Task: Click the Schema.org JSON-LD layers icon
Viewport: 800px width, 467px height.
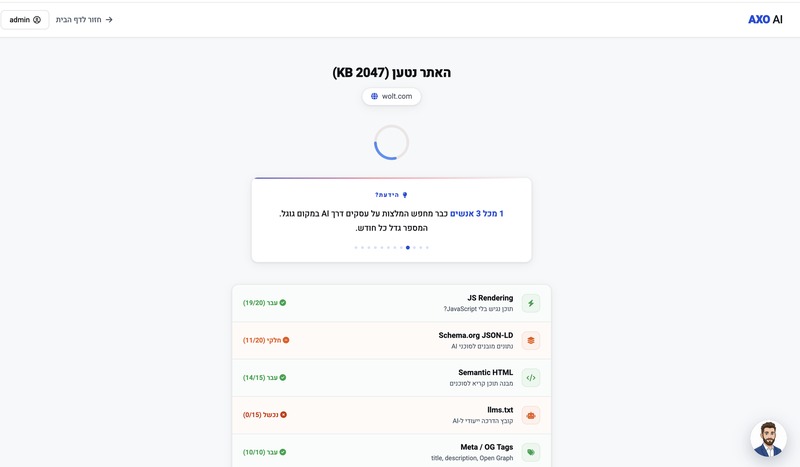Action: tap(530, 340)
